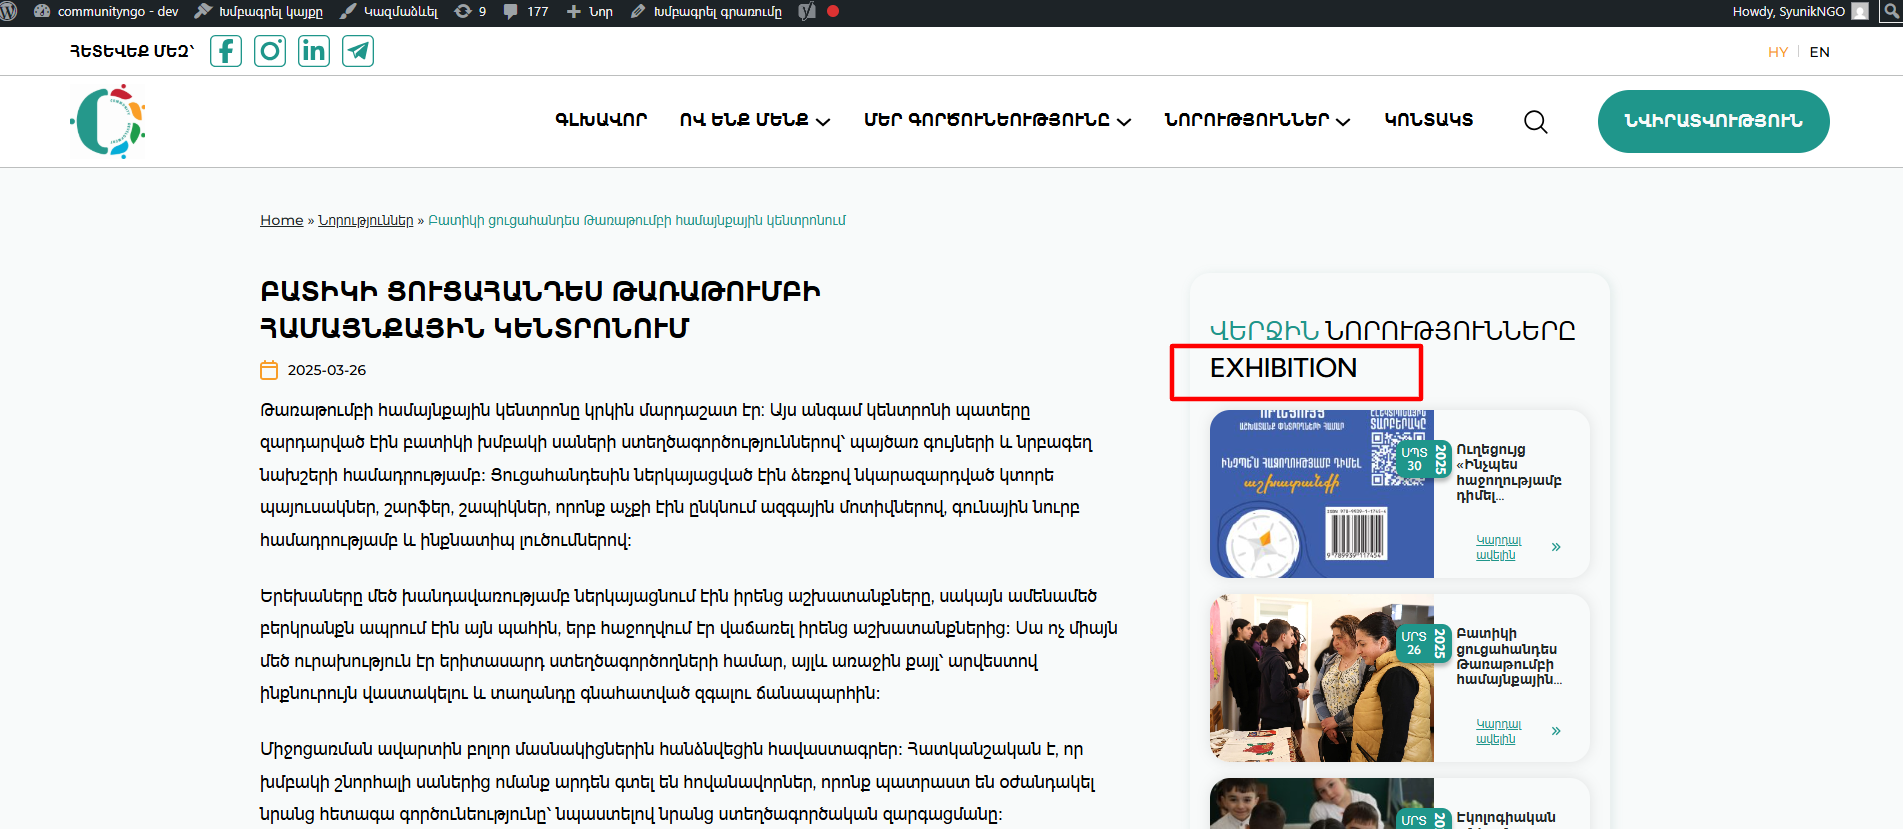The width and height of the screenshot is (1903, 829).
Task: Click read more link on Բատիկի card
Action: click(x=1498, y=731)
